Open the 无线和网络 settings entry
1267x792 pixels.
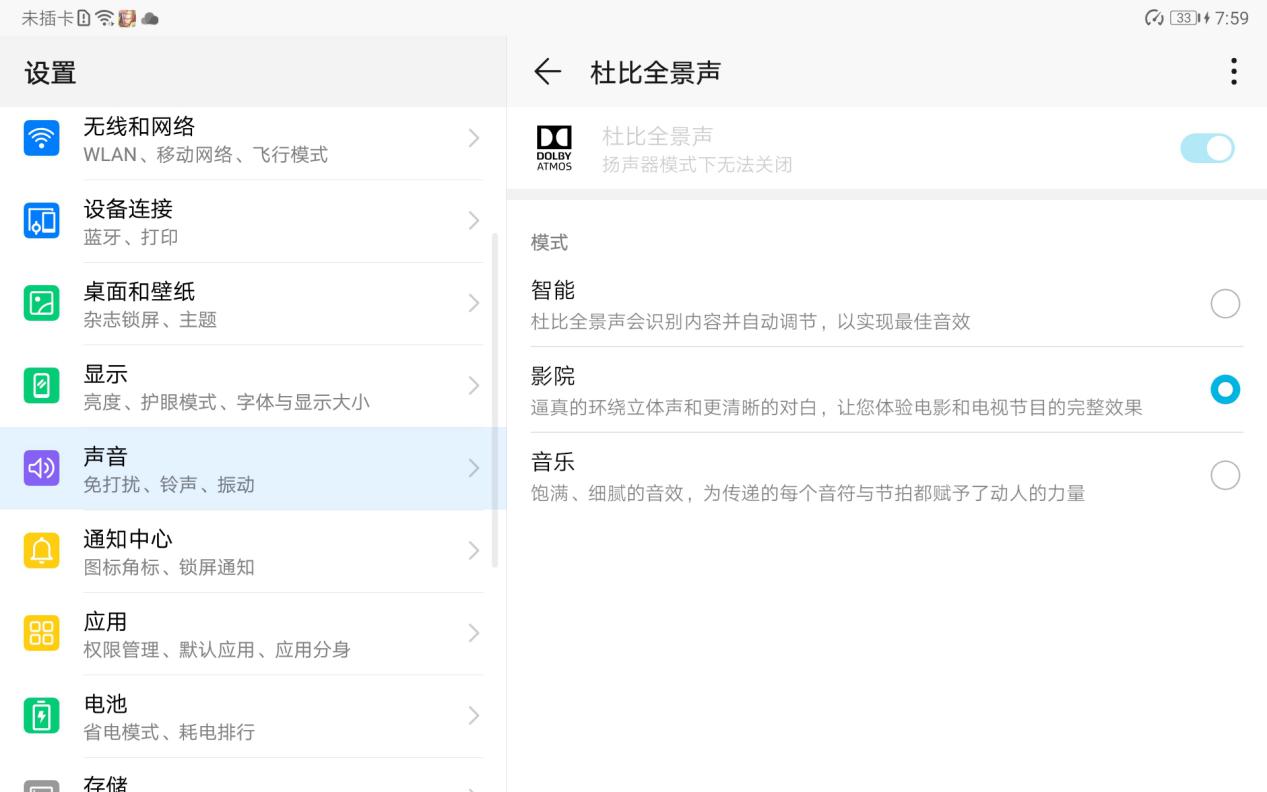253,139
